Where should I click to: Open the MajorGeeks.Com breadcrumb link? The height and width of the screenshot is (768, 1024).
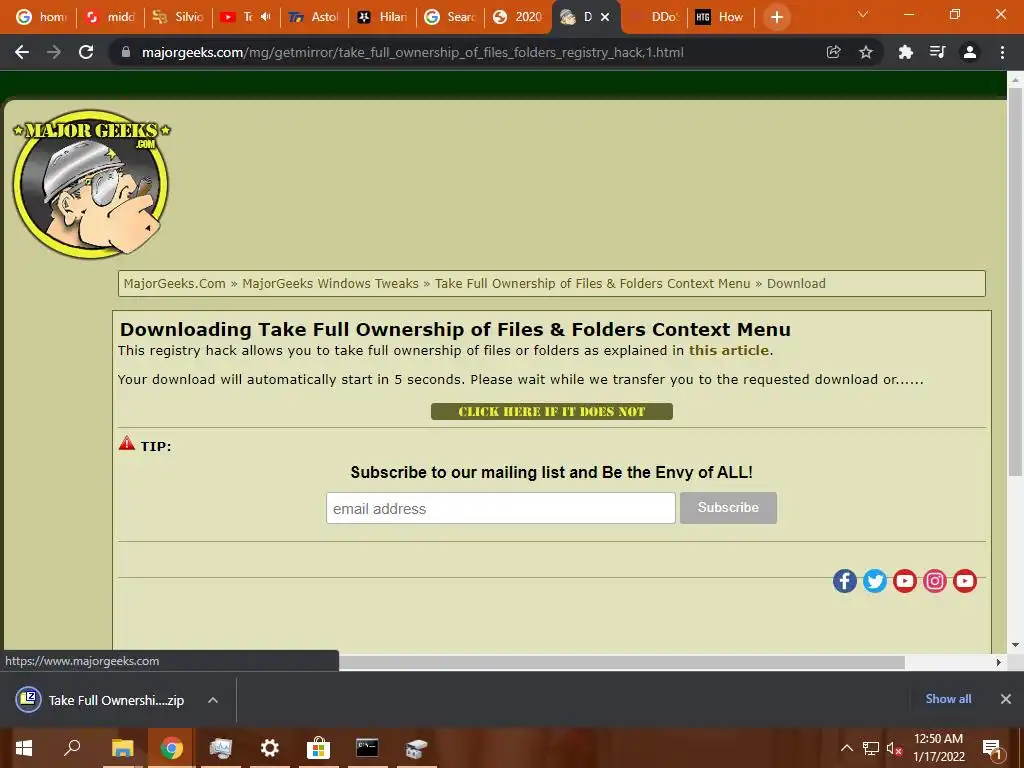click(174, 283)
